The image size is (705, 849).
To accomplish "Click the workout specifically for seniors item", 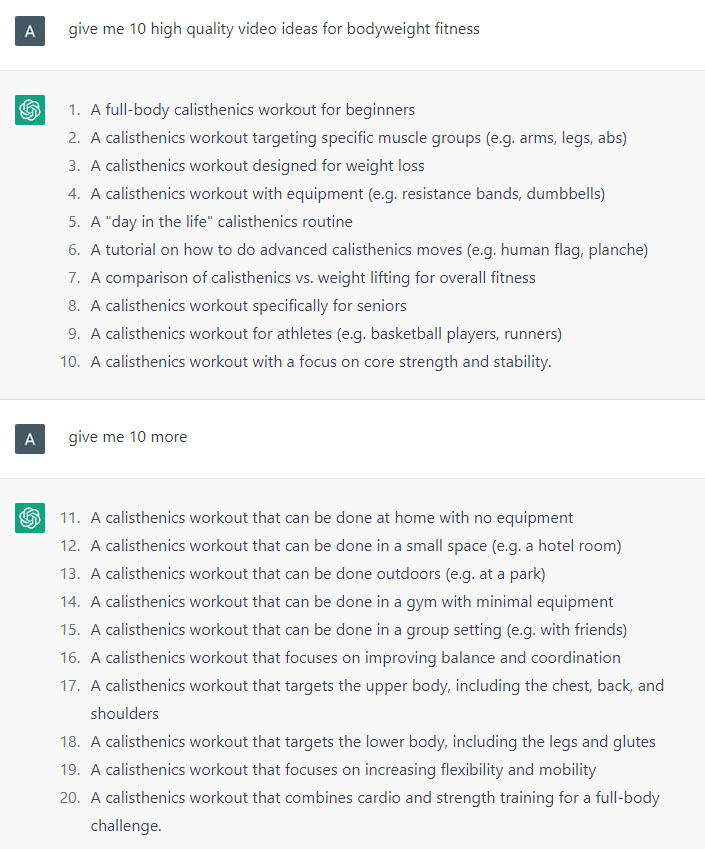I will pos(249,306).
